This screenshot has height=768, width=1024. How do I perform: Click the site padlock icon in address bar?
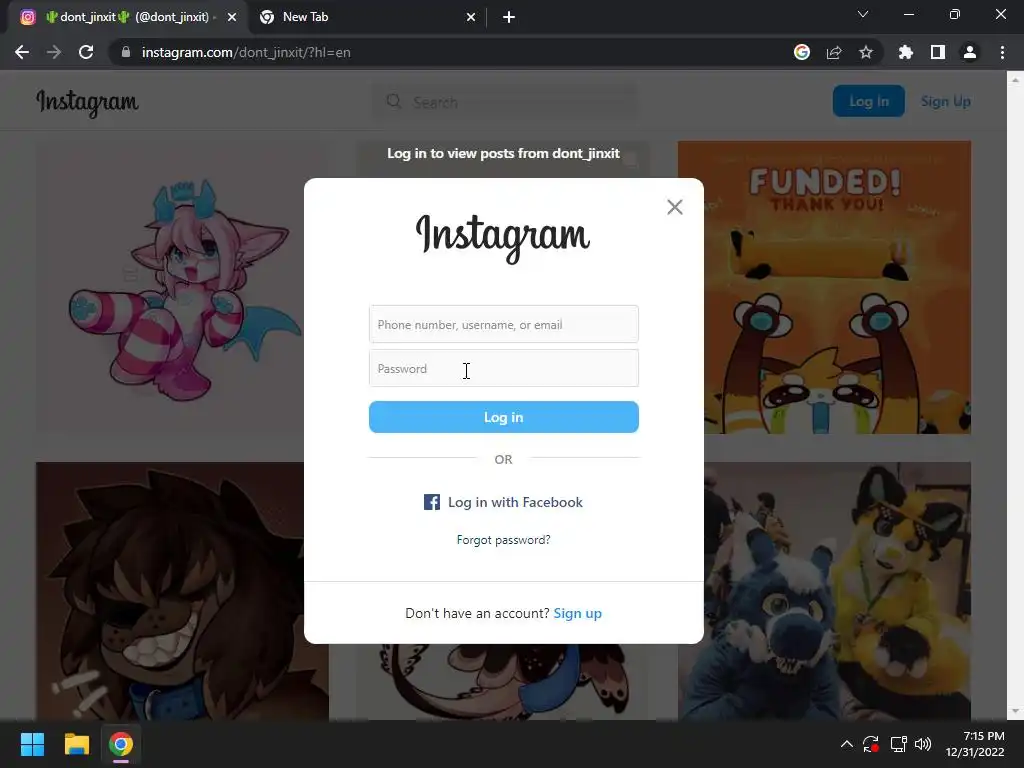pyautogui.click(x=125, y=52)
